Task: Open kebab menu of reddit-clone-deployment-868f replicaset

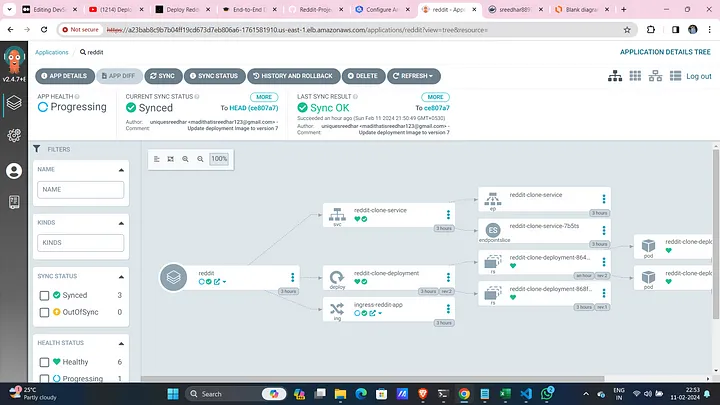Action: [604, 293]
